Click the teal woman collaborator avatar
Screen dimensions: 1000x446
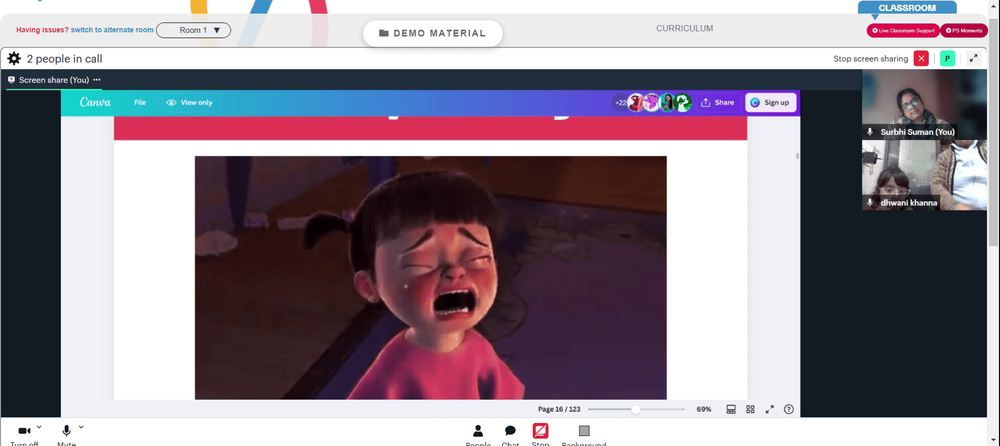(x=667, y=102)
